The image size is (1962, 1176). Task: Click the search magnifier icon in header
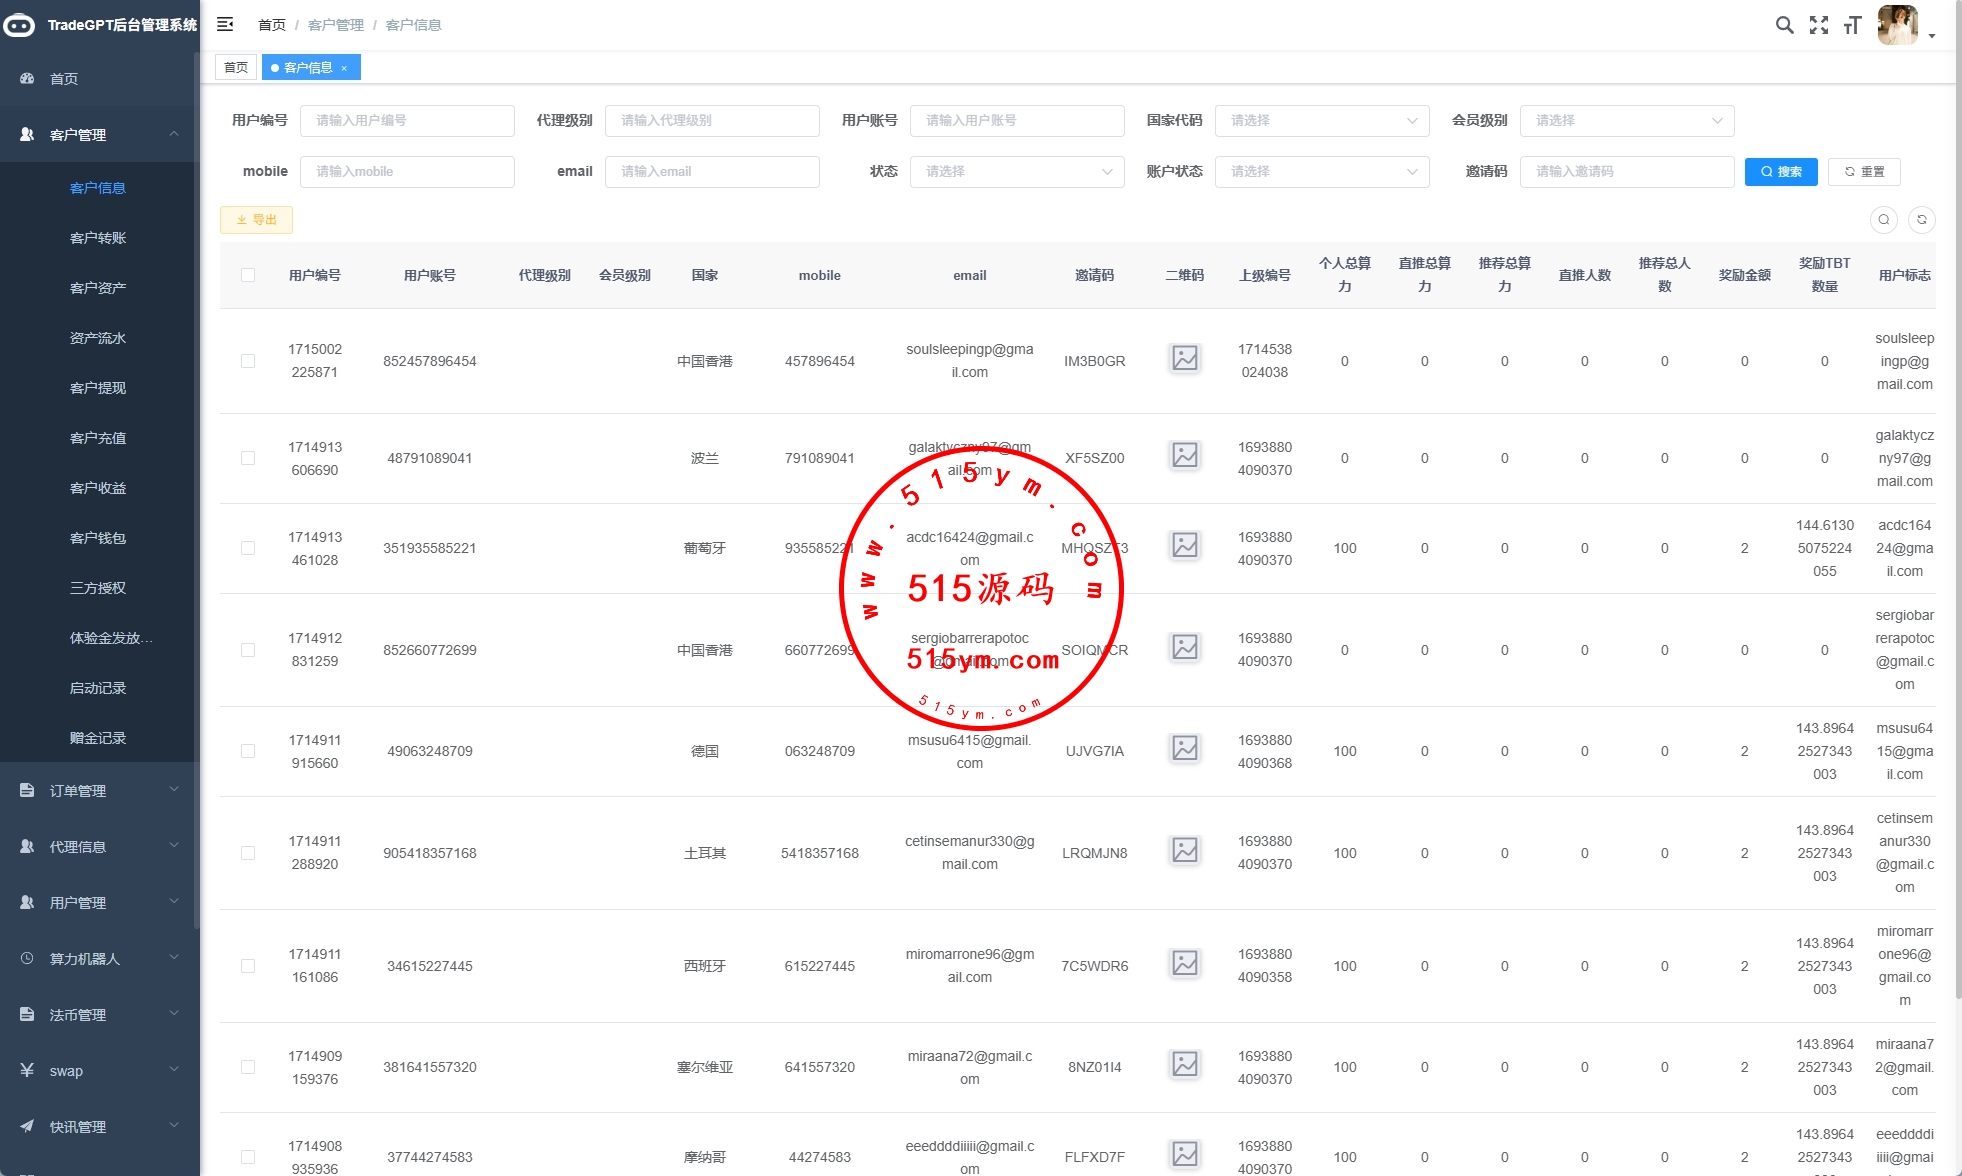[x=1784, y=25]
